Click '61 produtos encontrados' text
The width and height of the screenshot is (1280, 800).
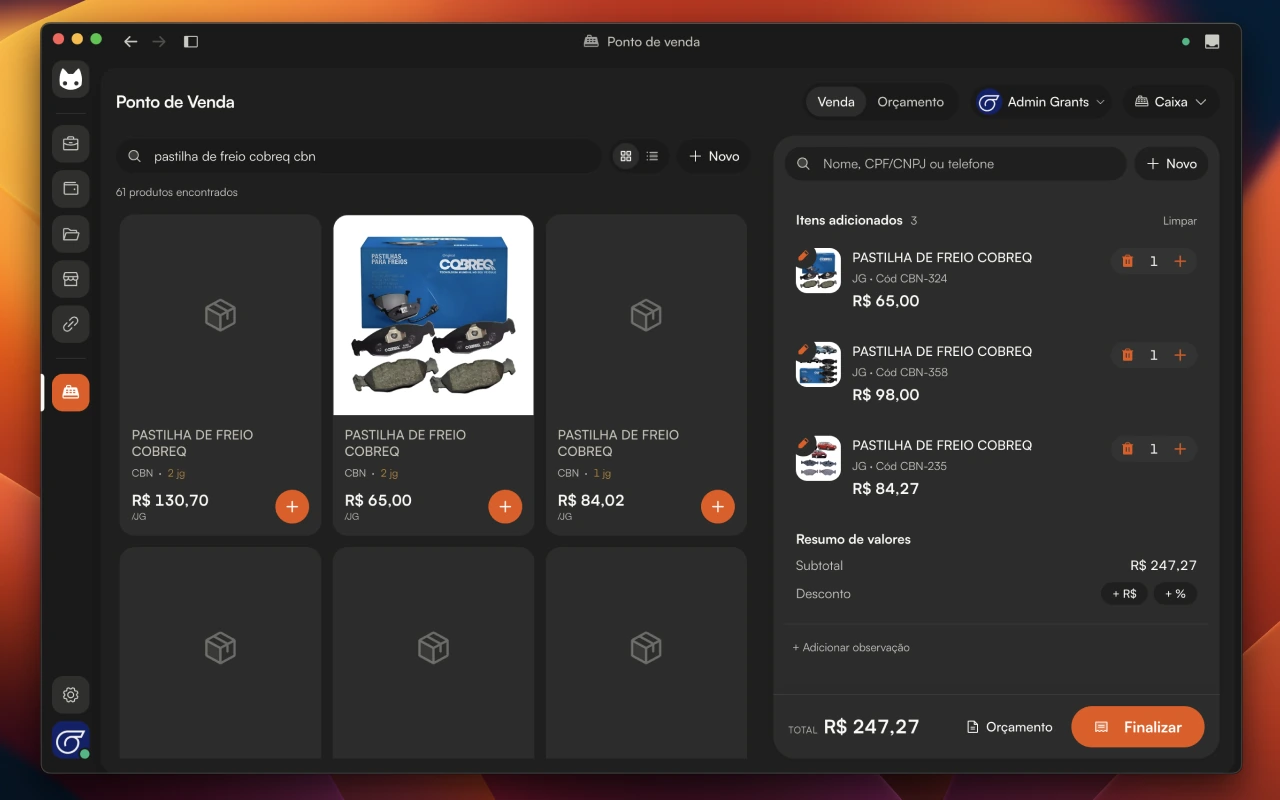pyautogui.click(x=177, y=192)
